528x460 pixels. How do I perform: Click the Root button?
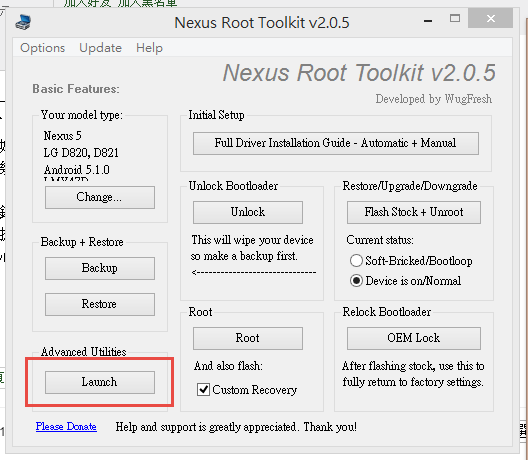(x=248, y=338)
